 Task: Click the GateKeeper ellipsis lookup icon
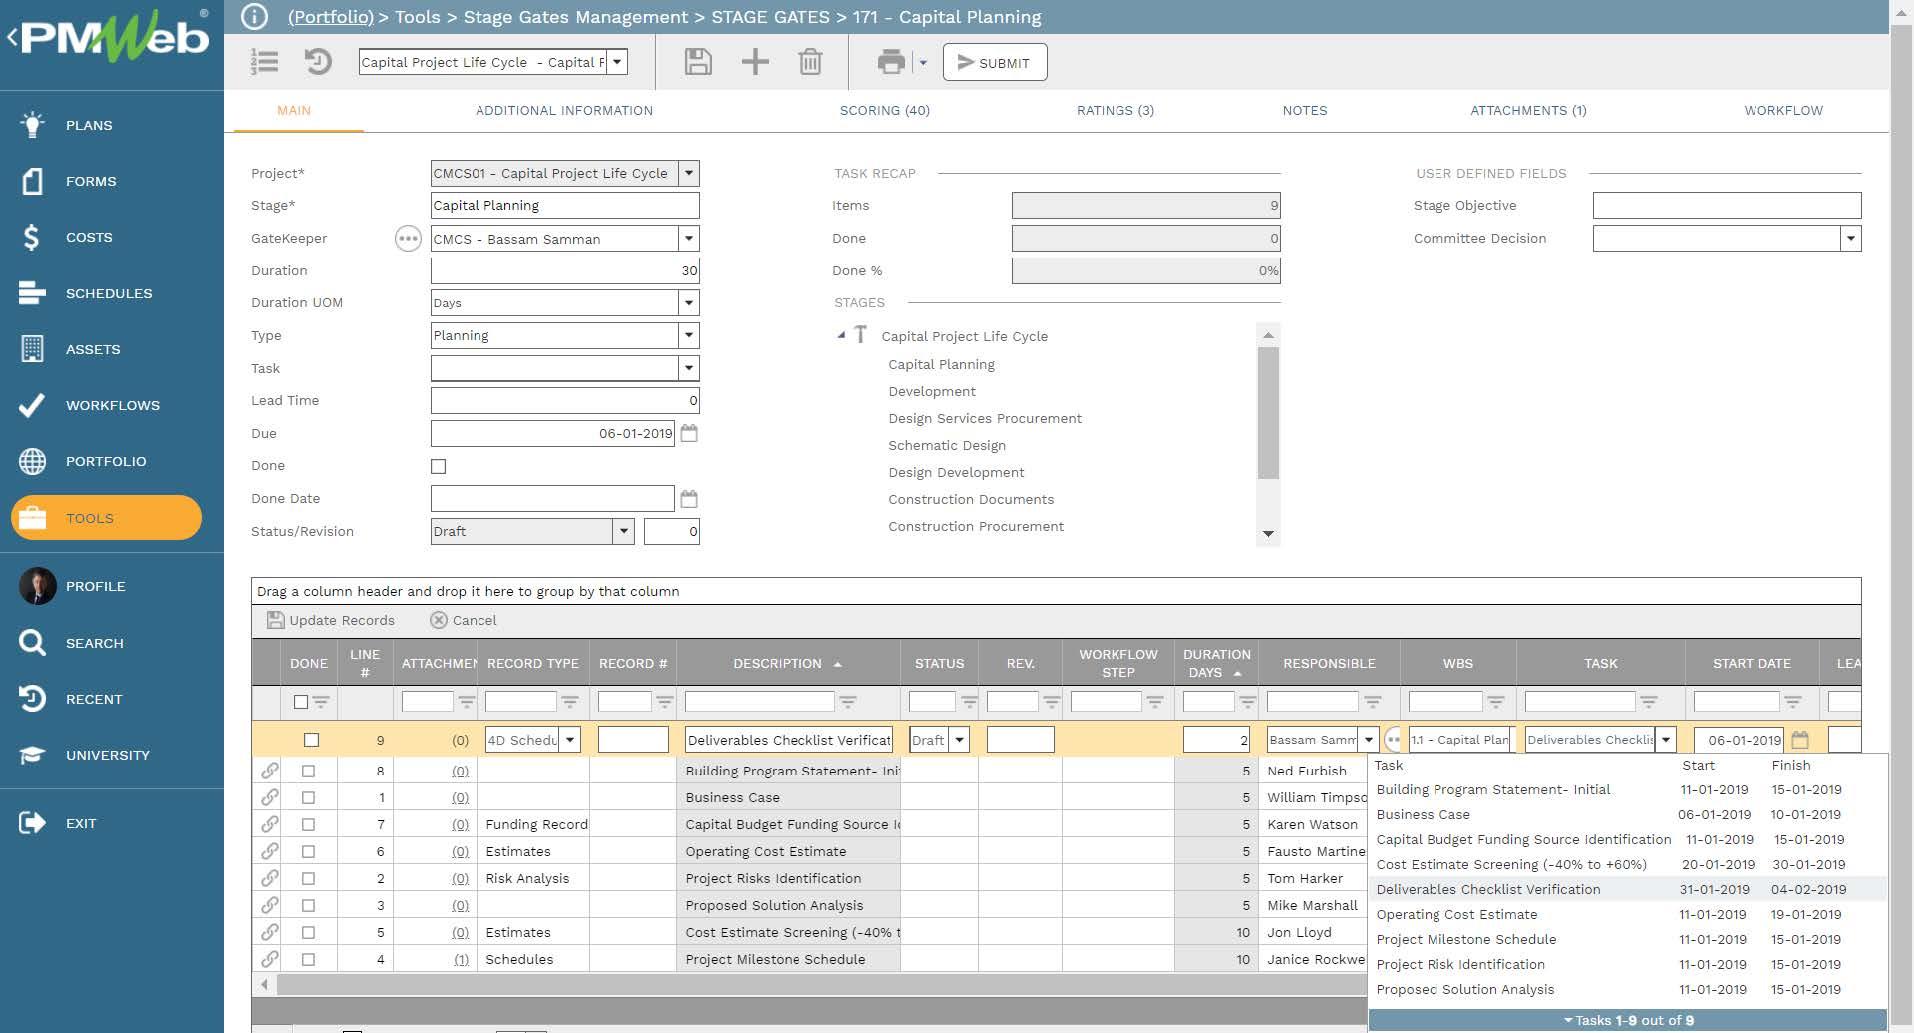coord(408,238)
